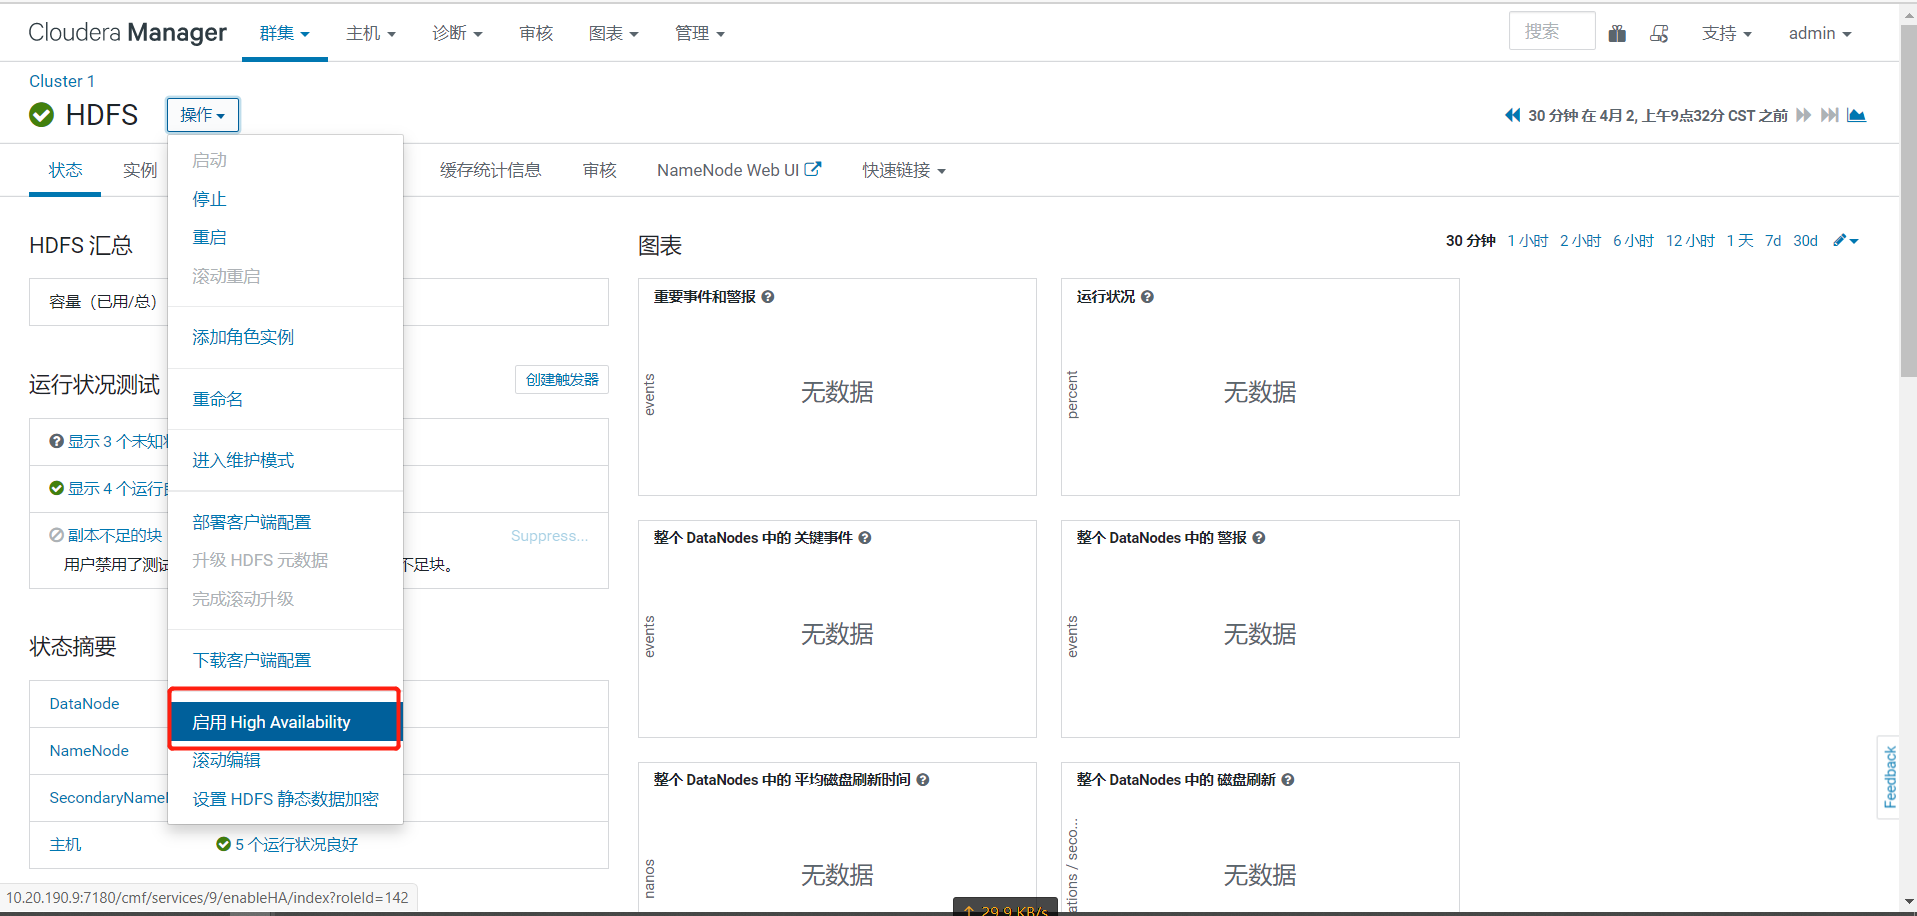Go to Cluster 1 breadcrumb link
This screenshot has height=916, width=1917.
(62, 81)
